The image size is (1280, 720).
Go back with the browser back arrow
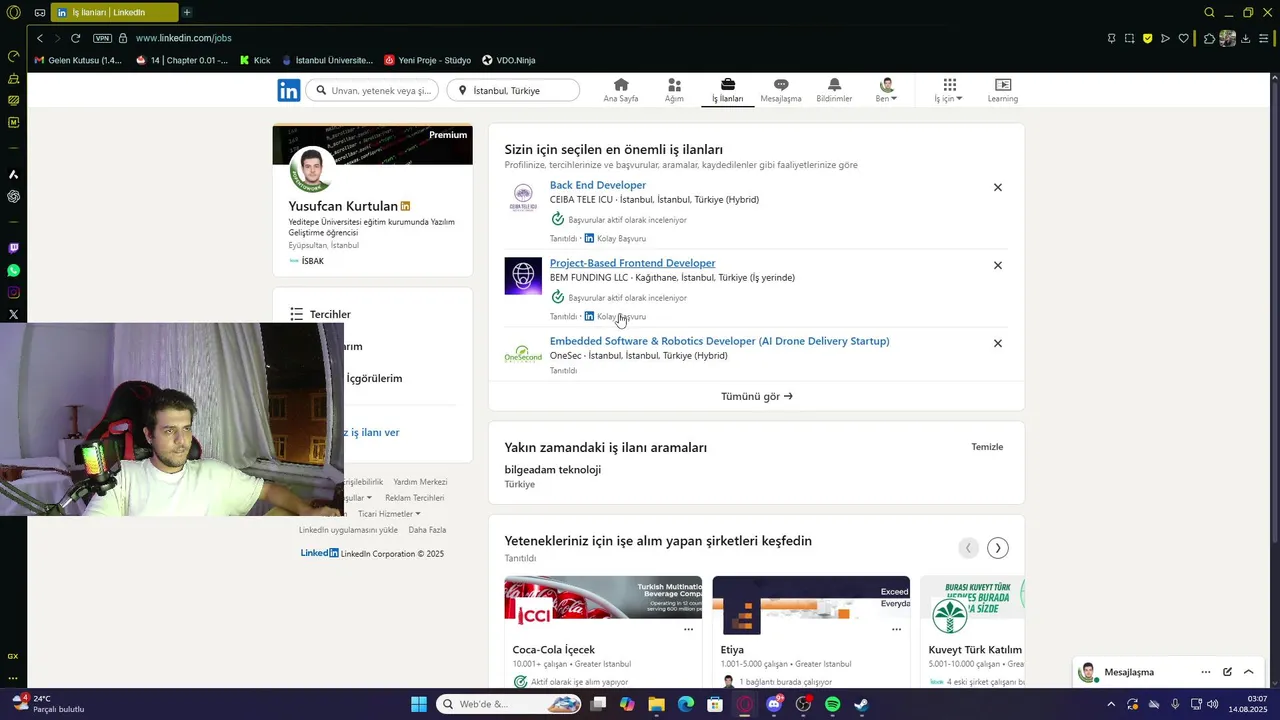40,38
